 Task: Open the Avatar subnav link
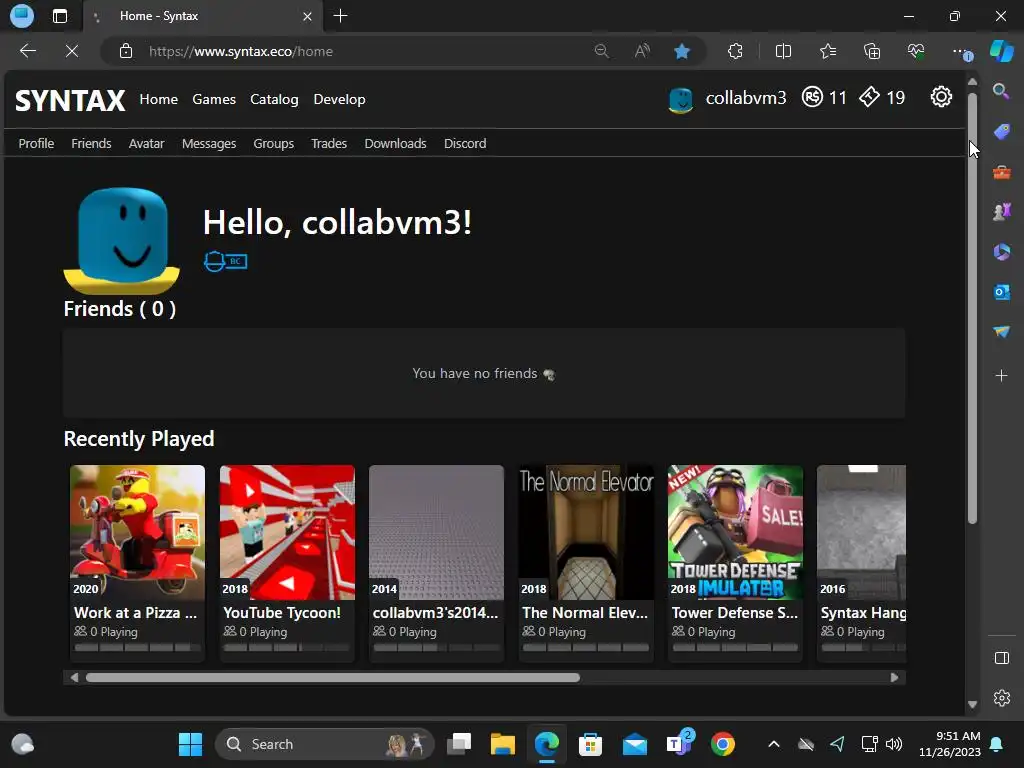[x=146, y=143]
